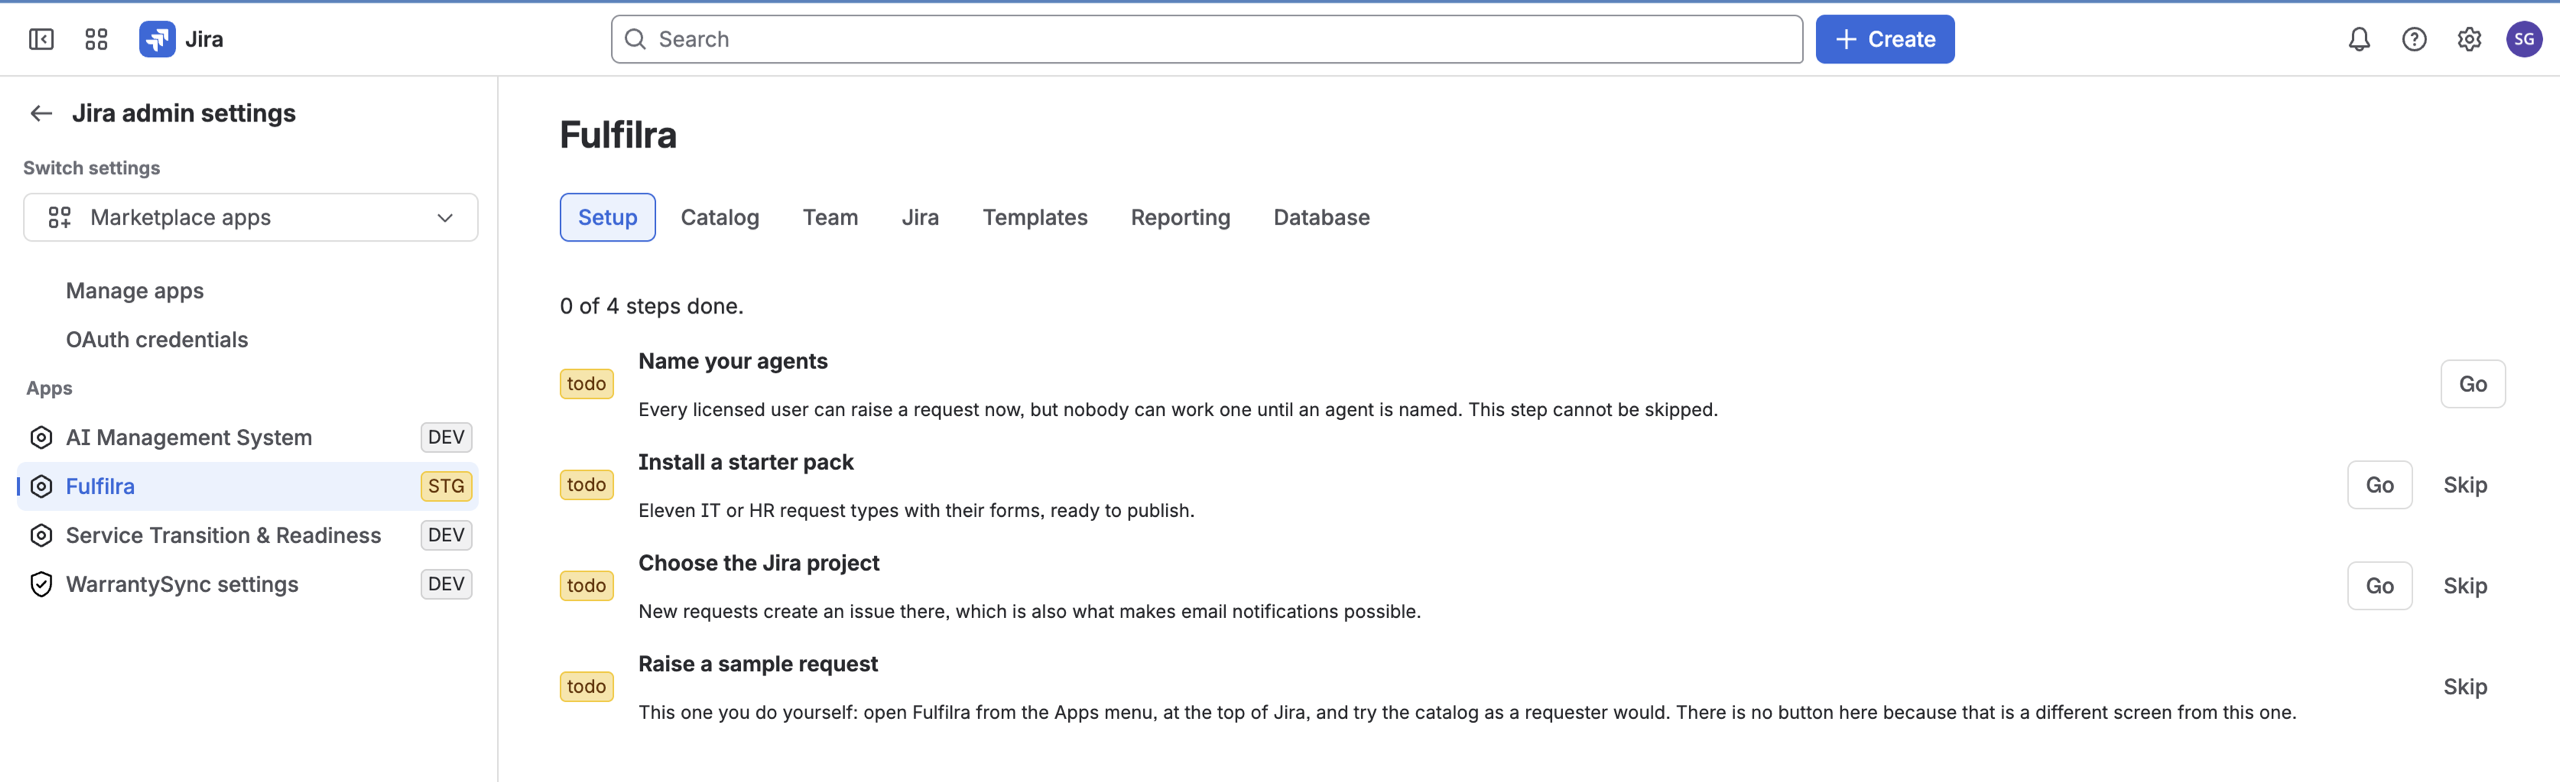Image resolution: width=2560 pixels, height=782 pixels.
Task: Focus the Search input field
Action: point(1206,39)
